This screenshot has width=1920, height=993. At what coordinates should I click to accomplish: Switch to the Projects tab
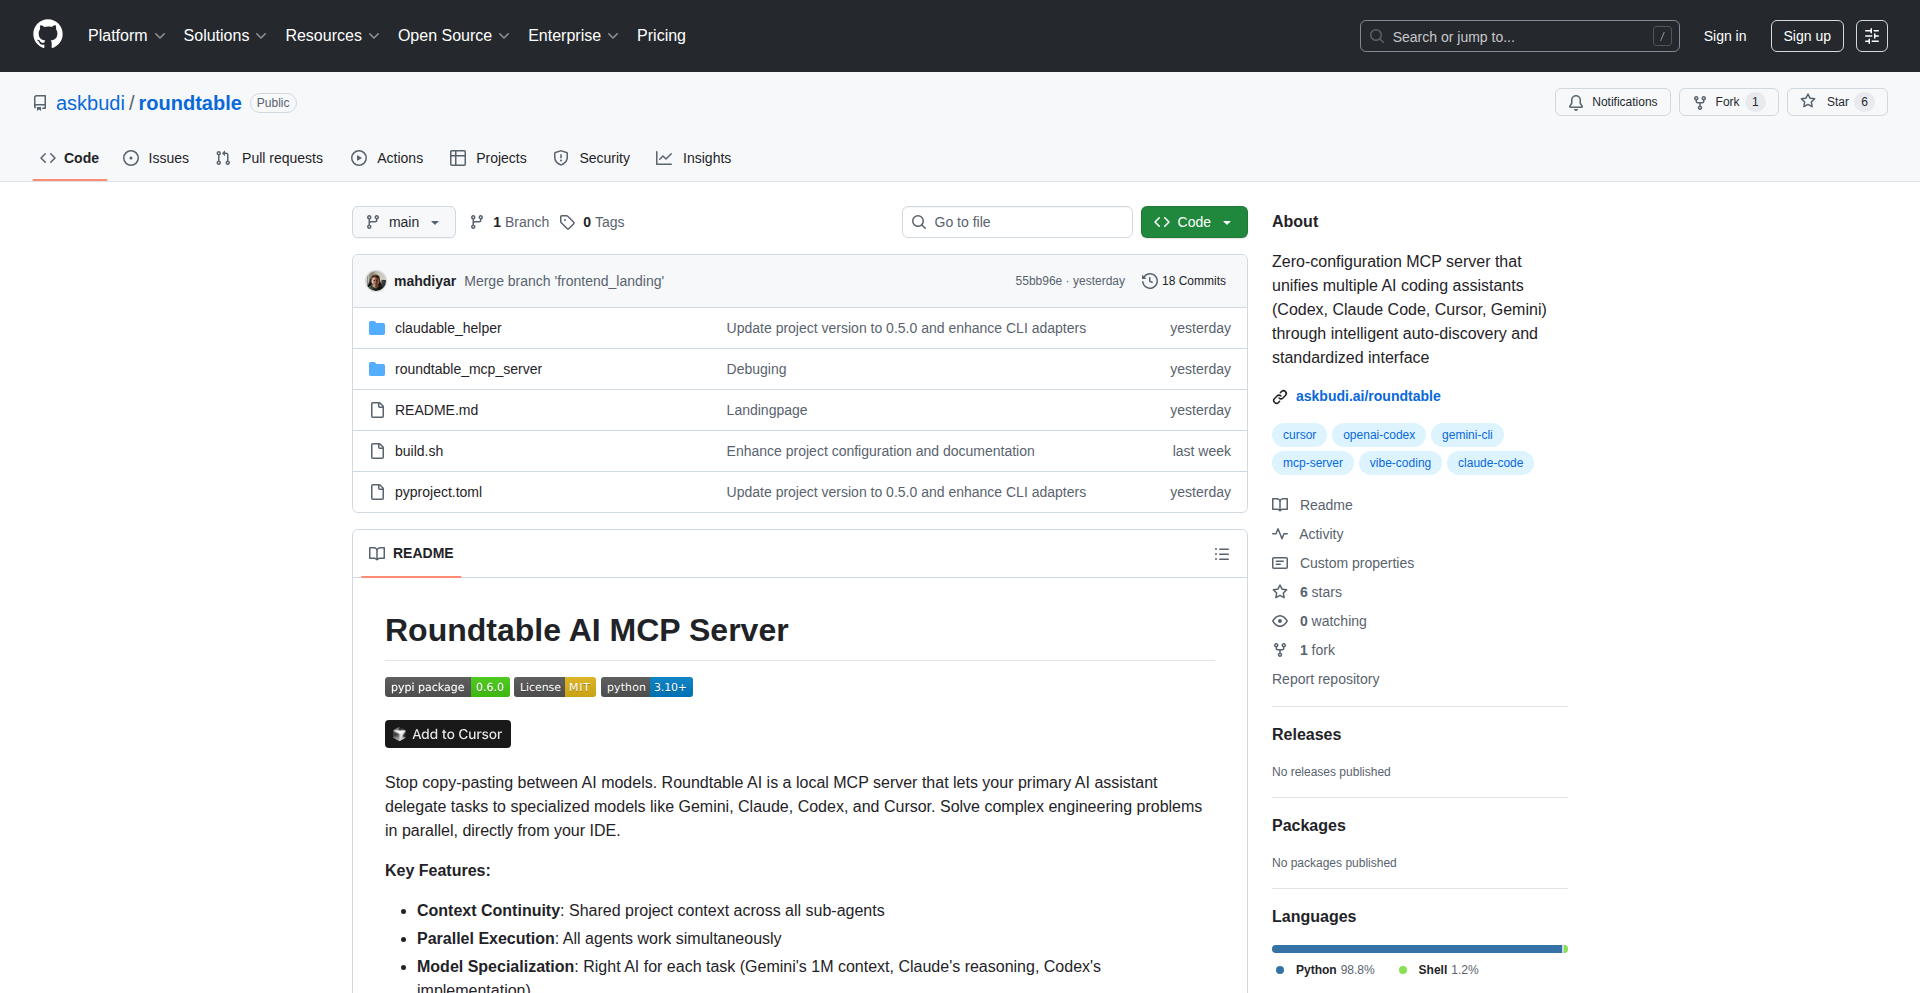click(488, 158)
